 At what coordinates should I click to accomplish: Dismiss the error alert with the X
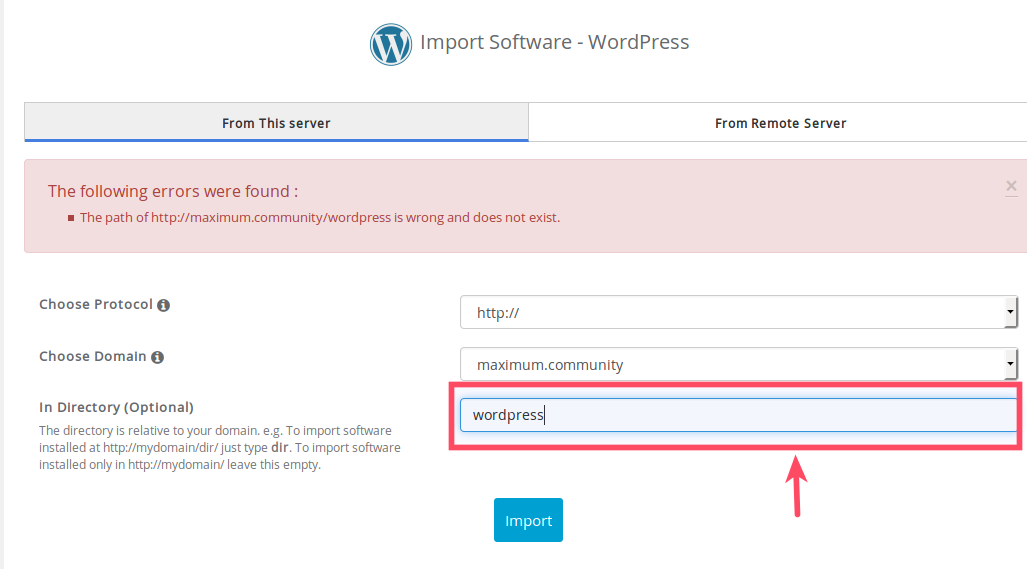click(x=1011, y=186)
